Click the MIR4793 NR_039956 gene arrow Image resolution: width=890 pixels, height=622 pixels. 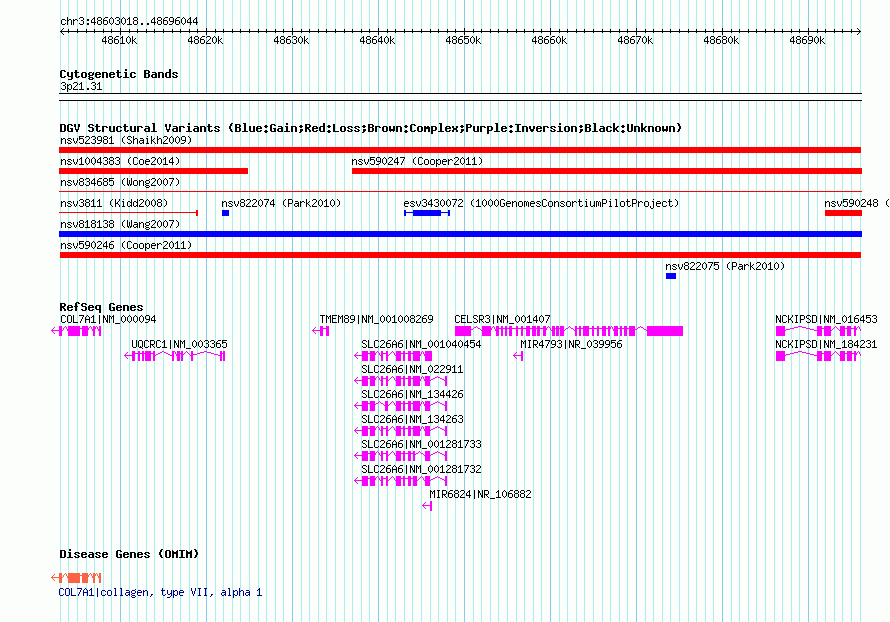(518, 356)
